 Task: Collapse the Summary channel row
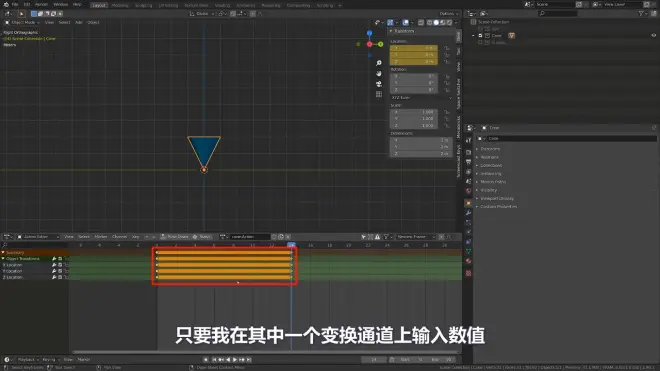[3, 253]
